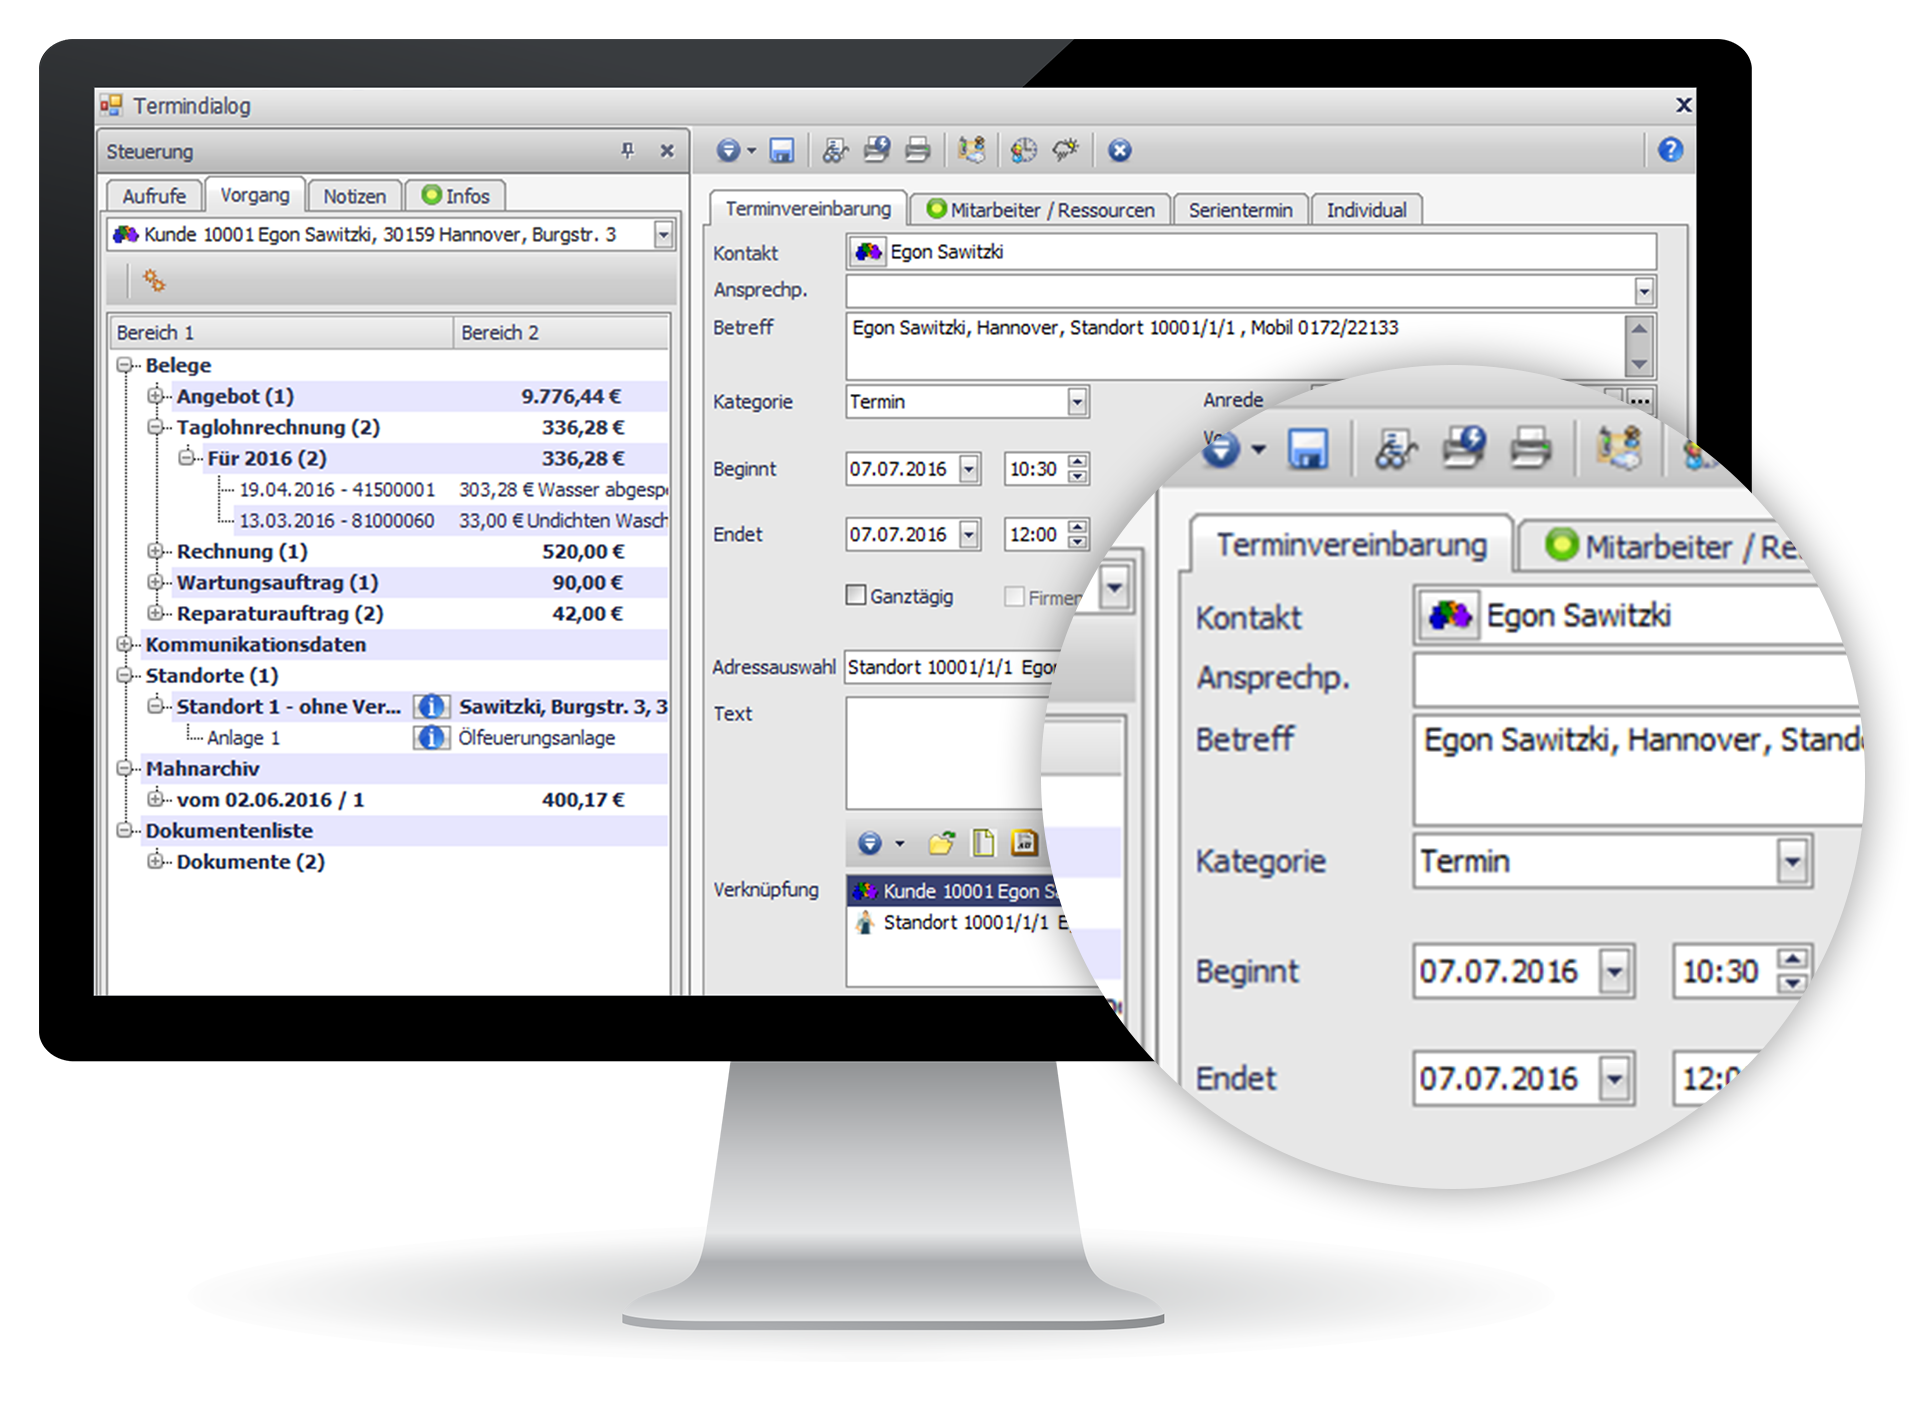
Task: Expand the Angebot (1) tree node
Action: click(155, 396)
